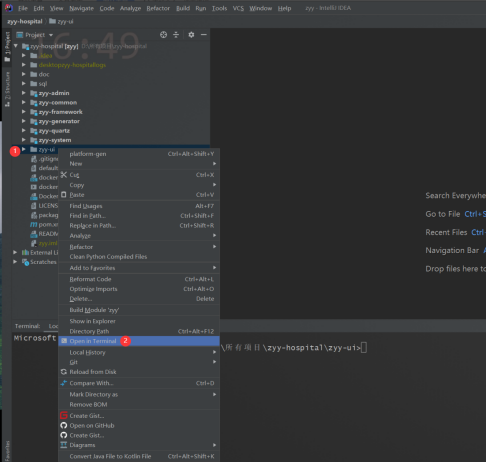Click the red Gitee Create Gist icon

[x=64, y=416]
